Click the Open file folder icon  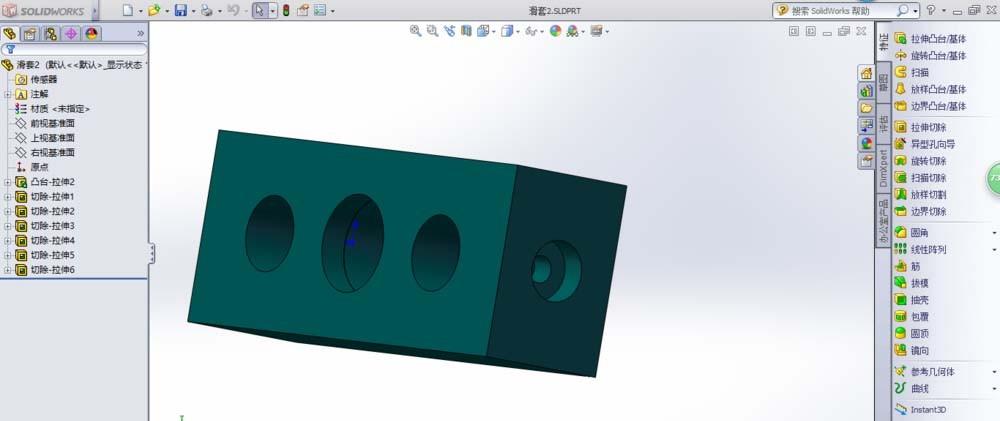point(154,10)
